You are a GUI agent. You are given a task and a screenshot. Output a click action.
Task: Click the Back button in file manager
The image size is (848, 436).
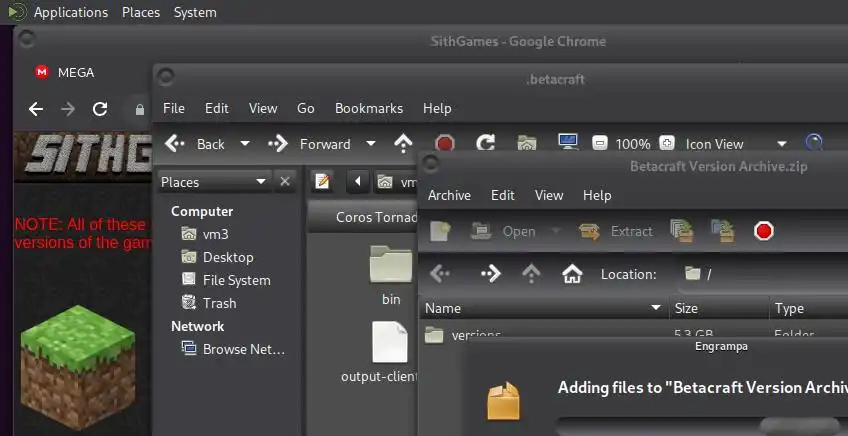point(195,144)
